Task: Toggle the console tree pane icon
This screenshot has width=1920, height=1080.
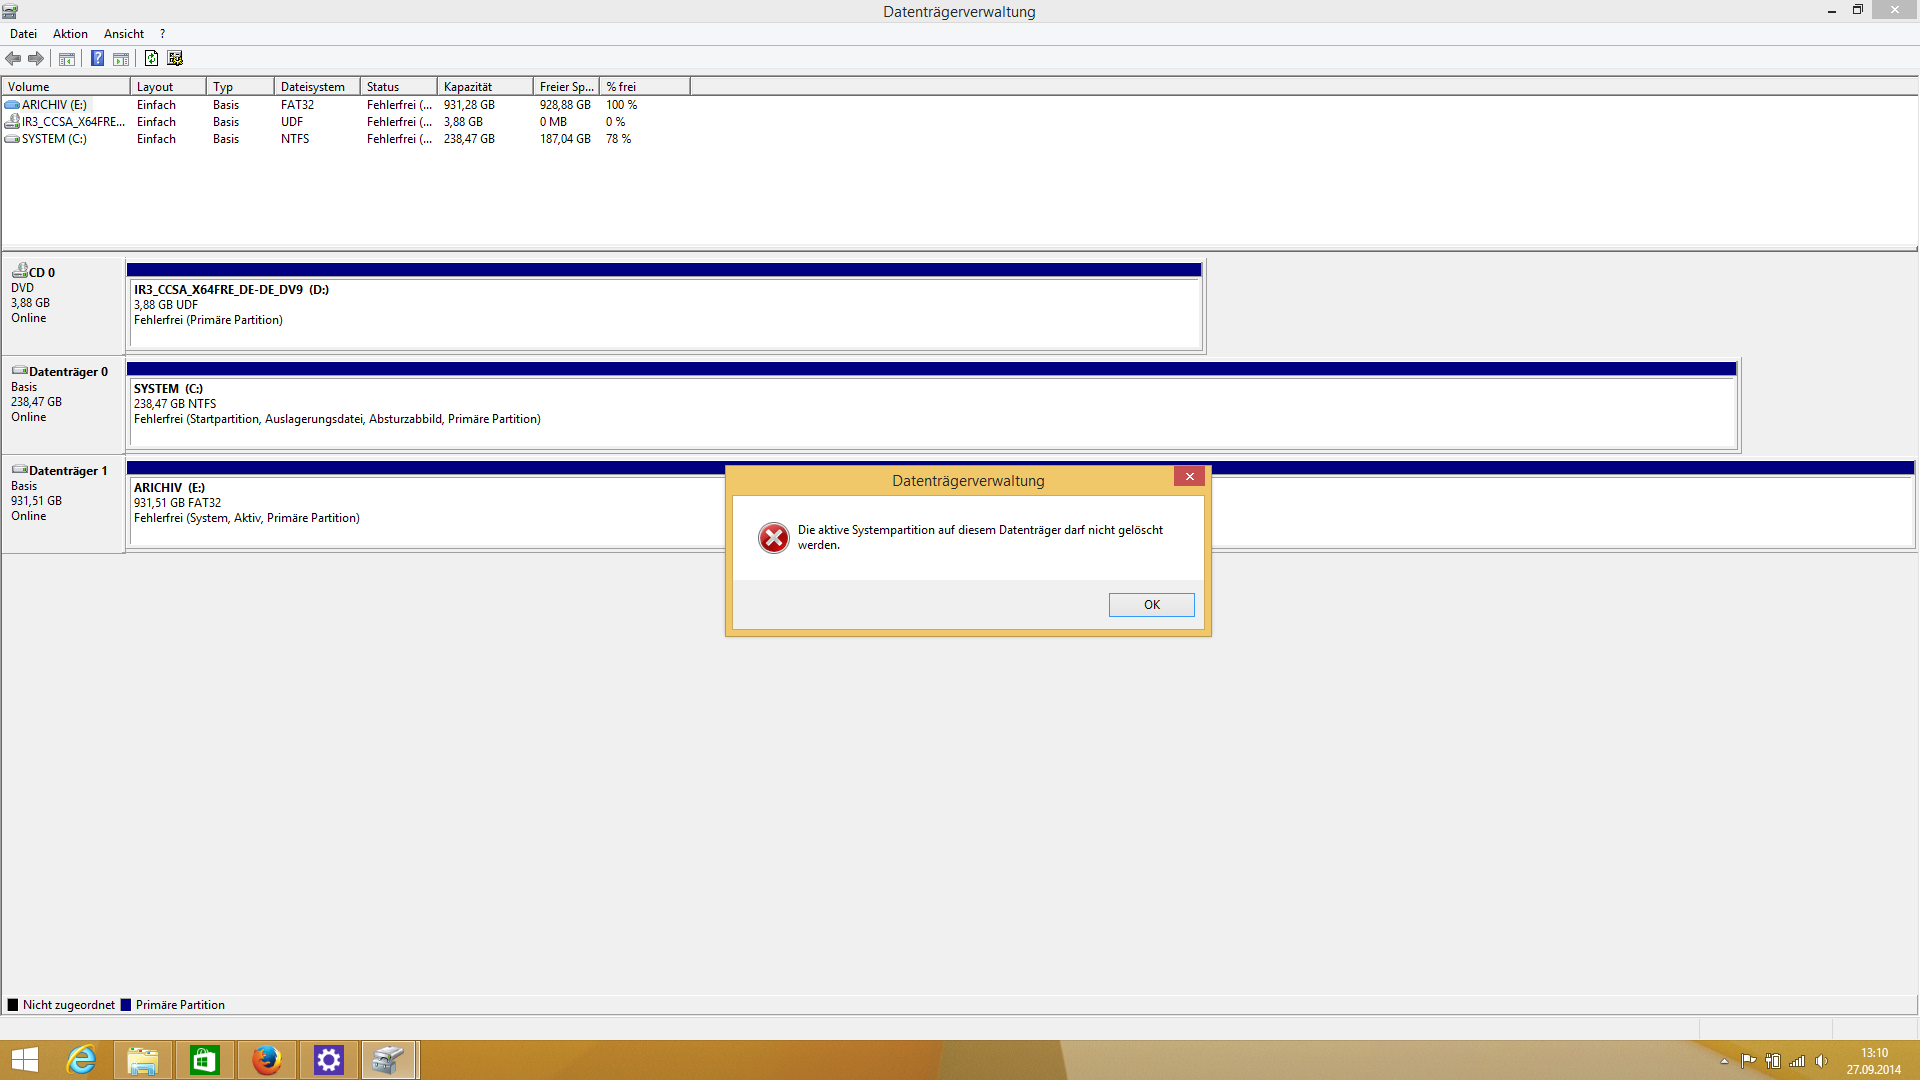Action: [67, 58]
